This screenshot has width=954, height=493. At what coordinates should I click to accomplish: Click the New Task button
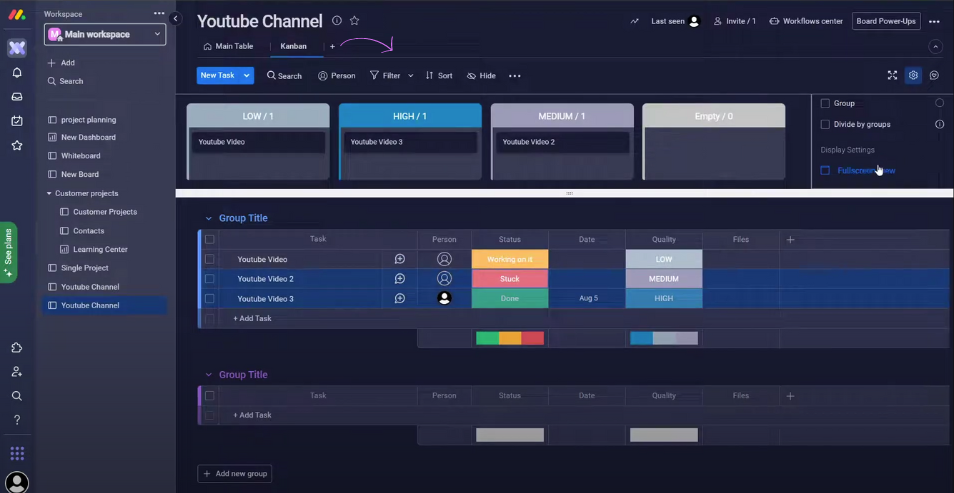pos(218,75)
